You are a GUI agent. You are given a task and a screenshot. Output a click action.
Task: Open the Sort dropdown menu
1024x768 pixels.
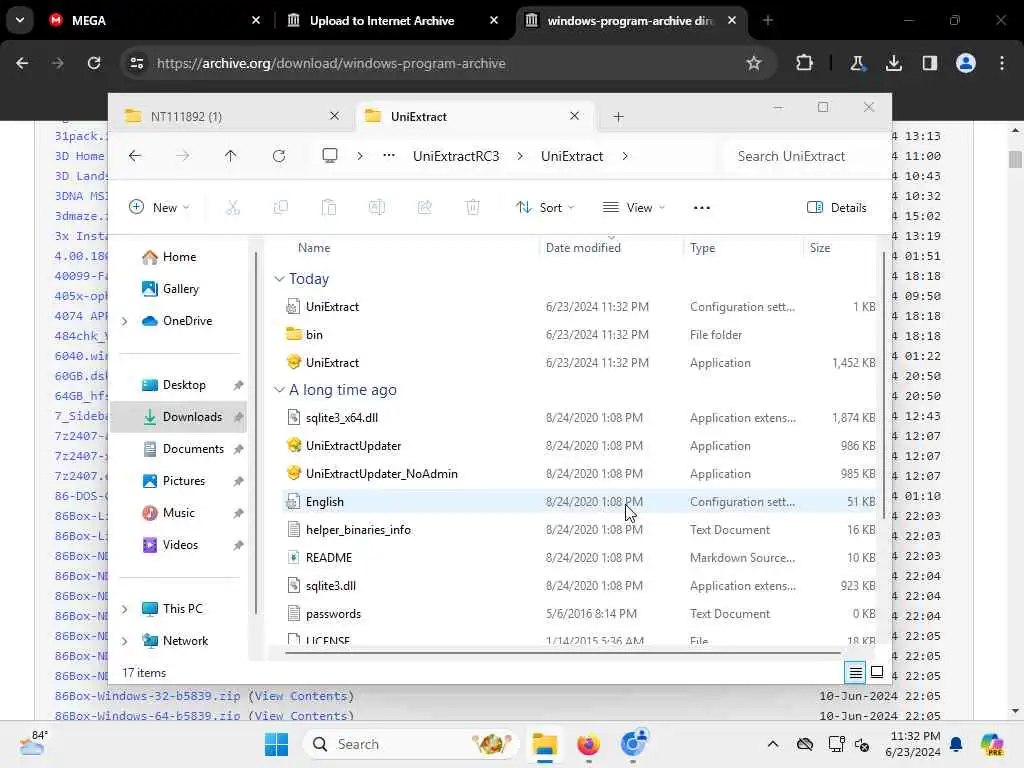click(545, 208)
